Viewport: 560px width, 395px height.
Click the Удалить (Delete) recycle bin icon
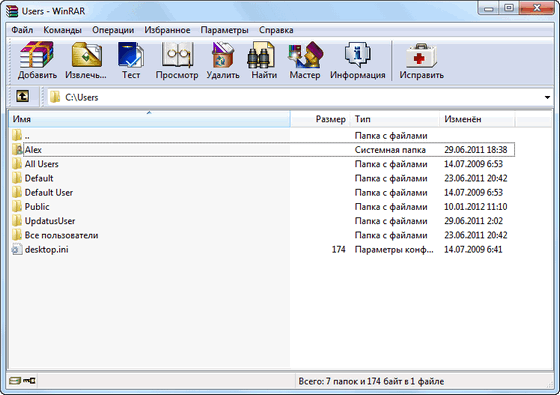(222, 55)
